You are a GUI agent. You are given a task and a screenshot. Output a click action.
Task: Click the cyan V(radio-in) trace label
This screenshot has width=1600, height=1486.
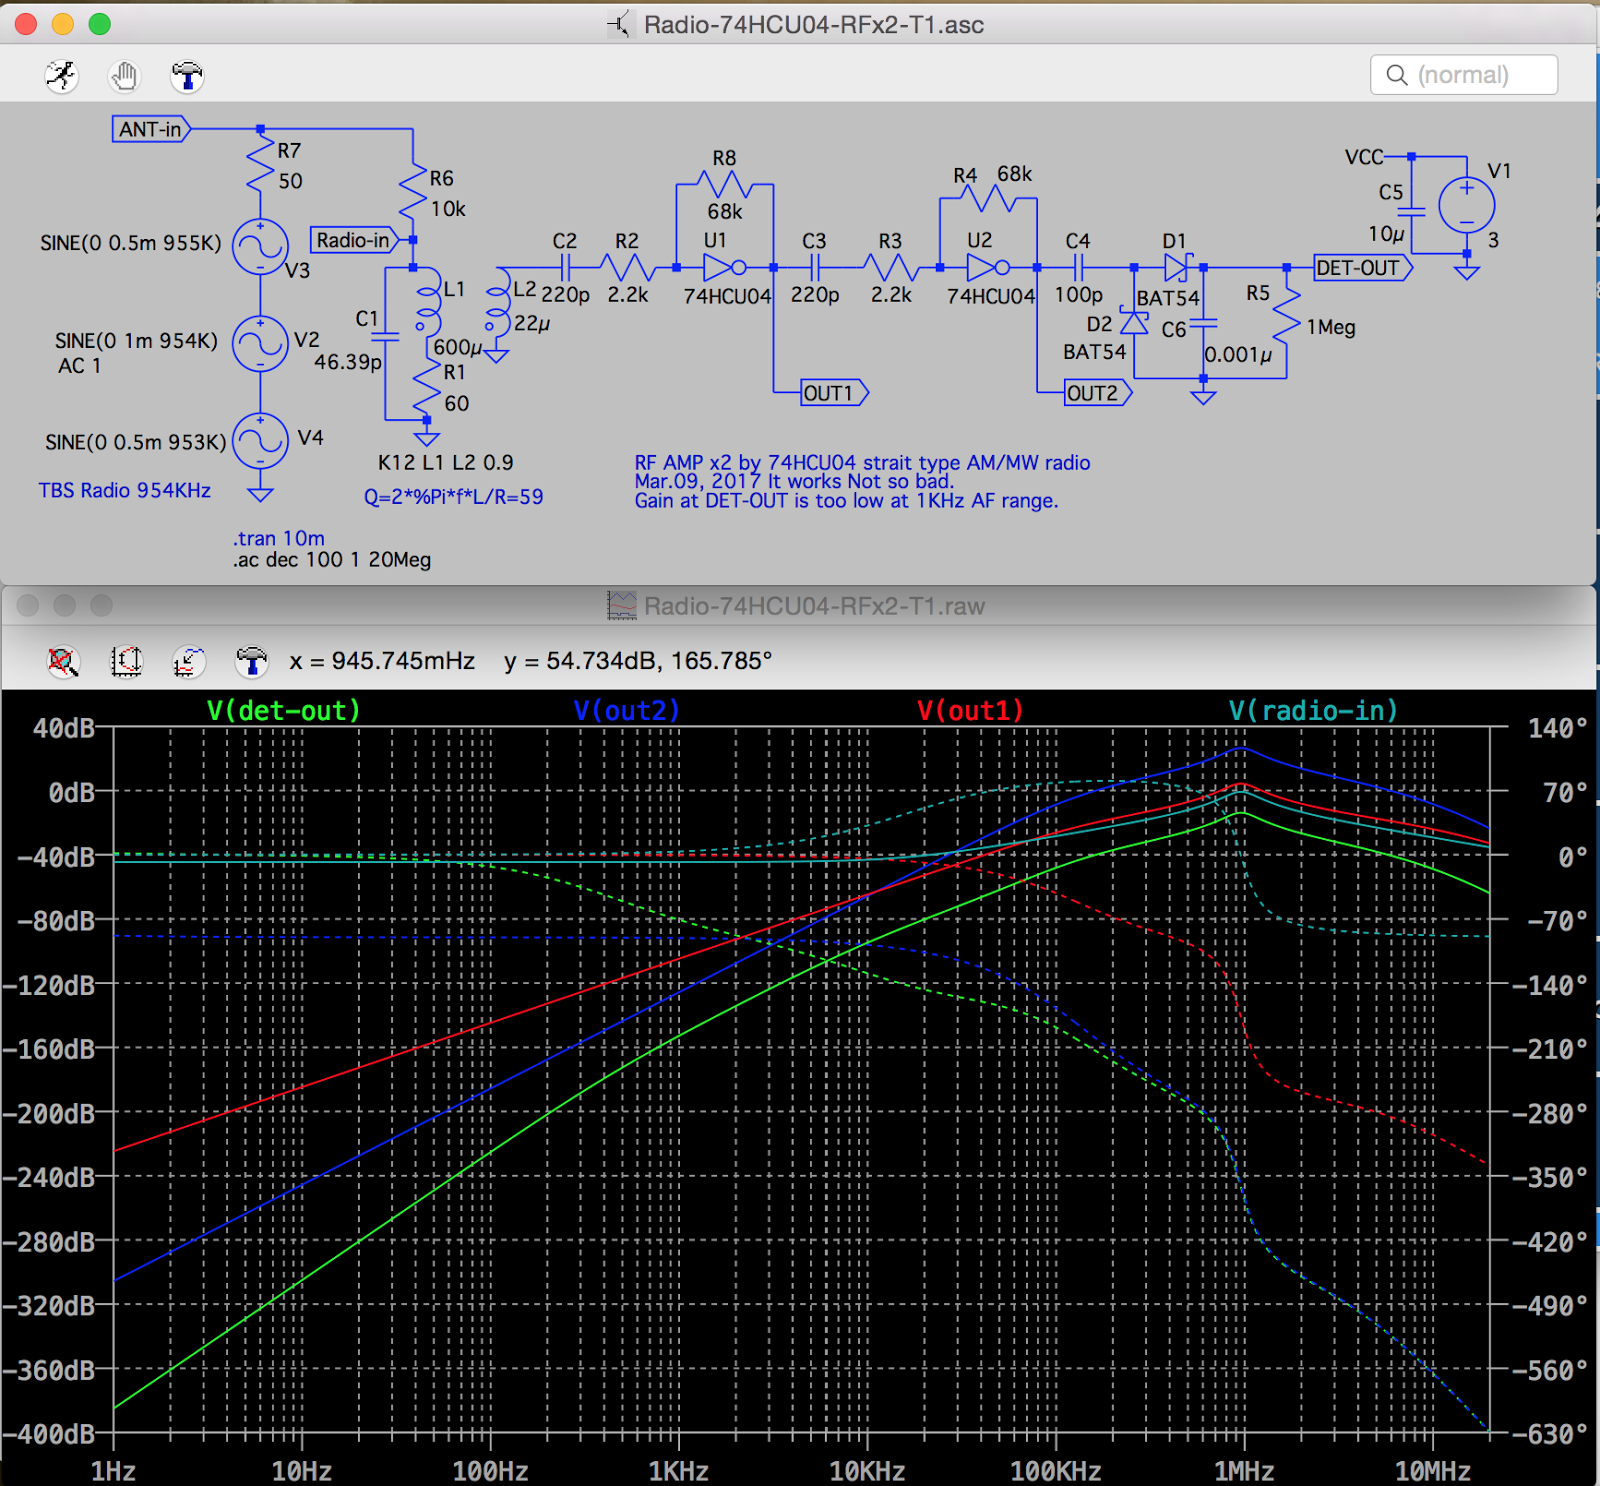(1312, 711)
